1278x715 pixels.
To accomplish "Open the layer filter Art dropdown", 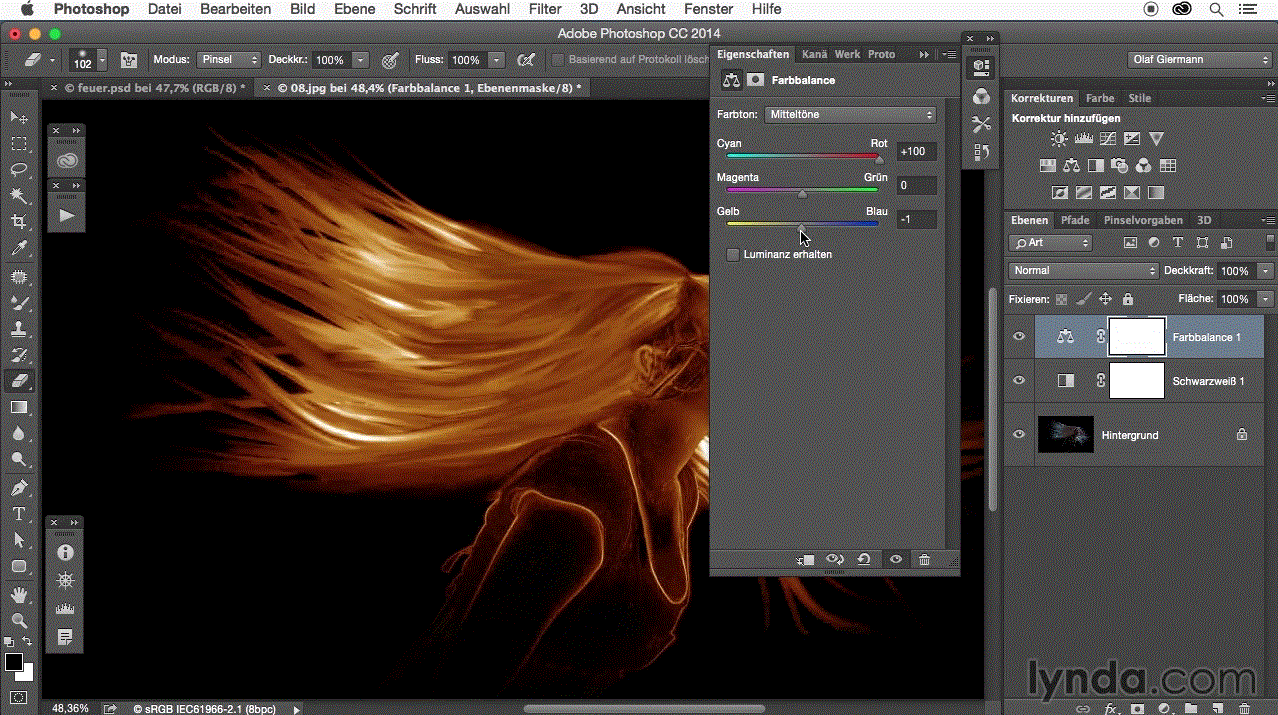I will (1050, 243).
